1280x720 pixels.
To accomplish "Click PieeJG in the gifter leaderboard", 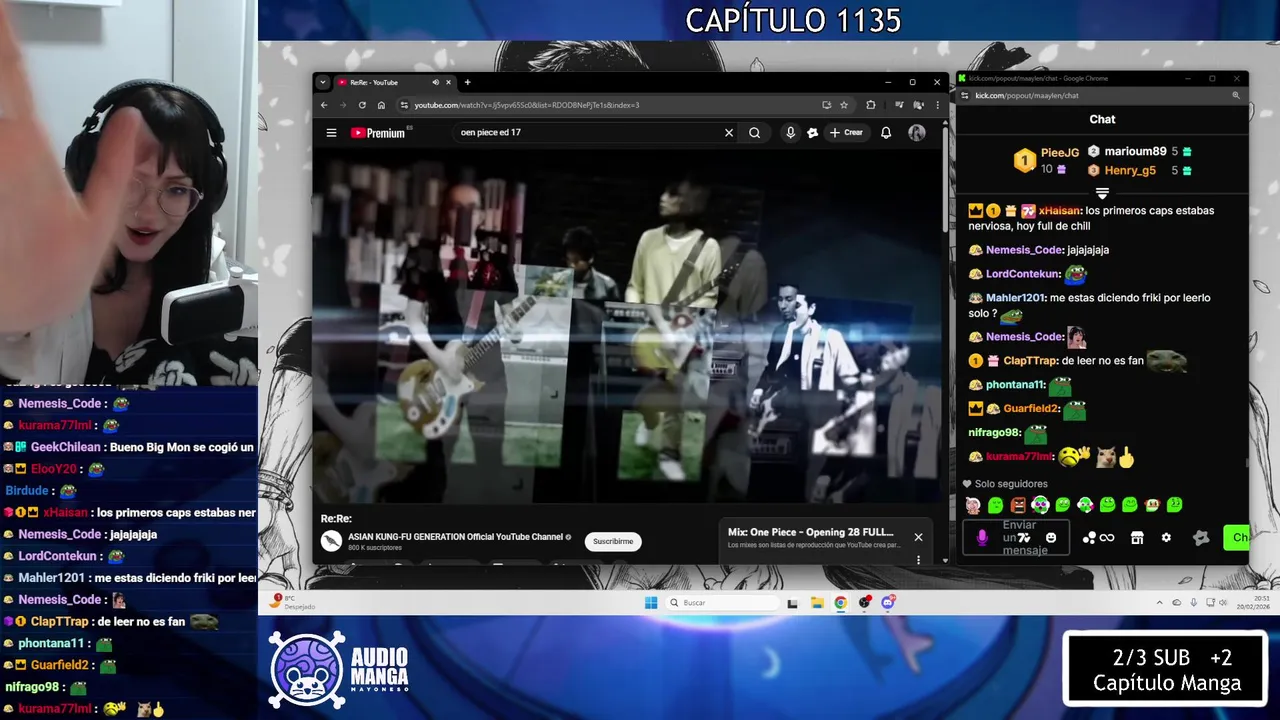I will [x=1060, y=152].
